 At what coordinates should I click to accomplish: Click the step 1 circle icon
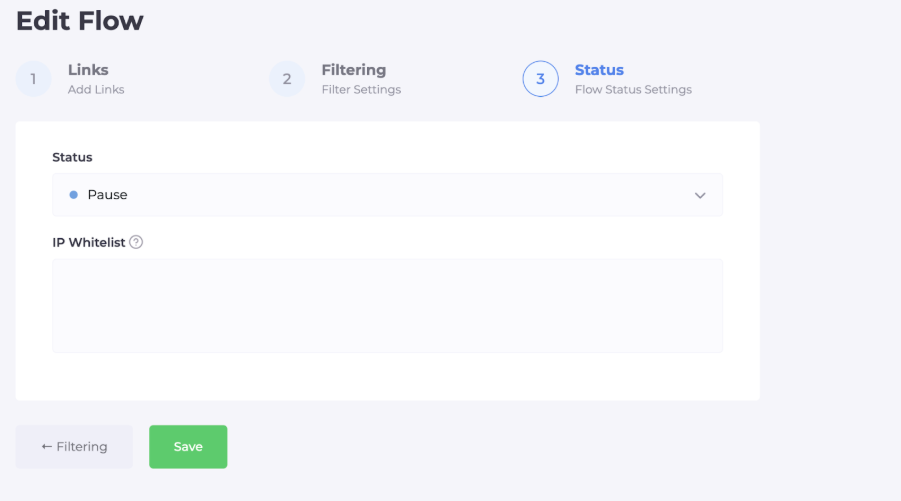click(33, 79)
